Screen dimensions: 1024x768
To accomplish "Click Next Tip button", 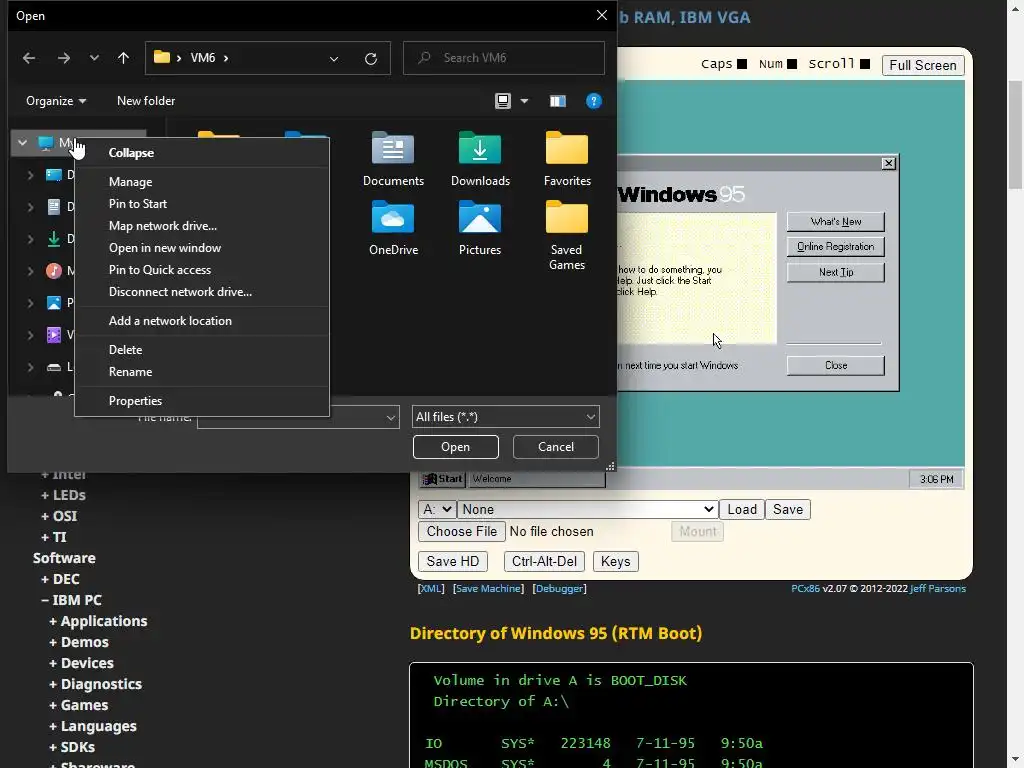I will (x=835, y=272).
